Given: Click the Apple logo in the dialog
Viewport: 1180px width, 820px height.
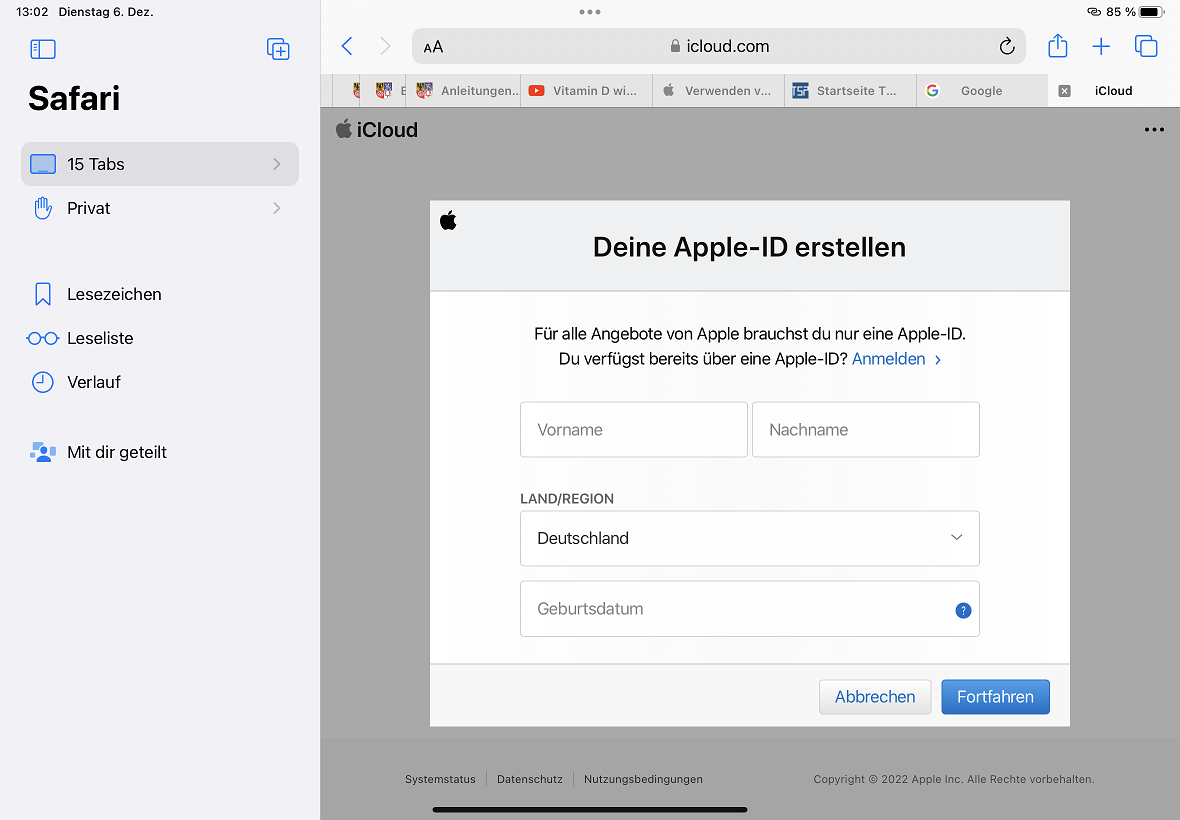Looking at the screenshot, I should (x=448, y=220).
